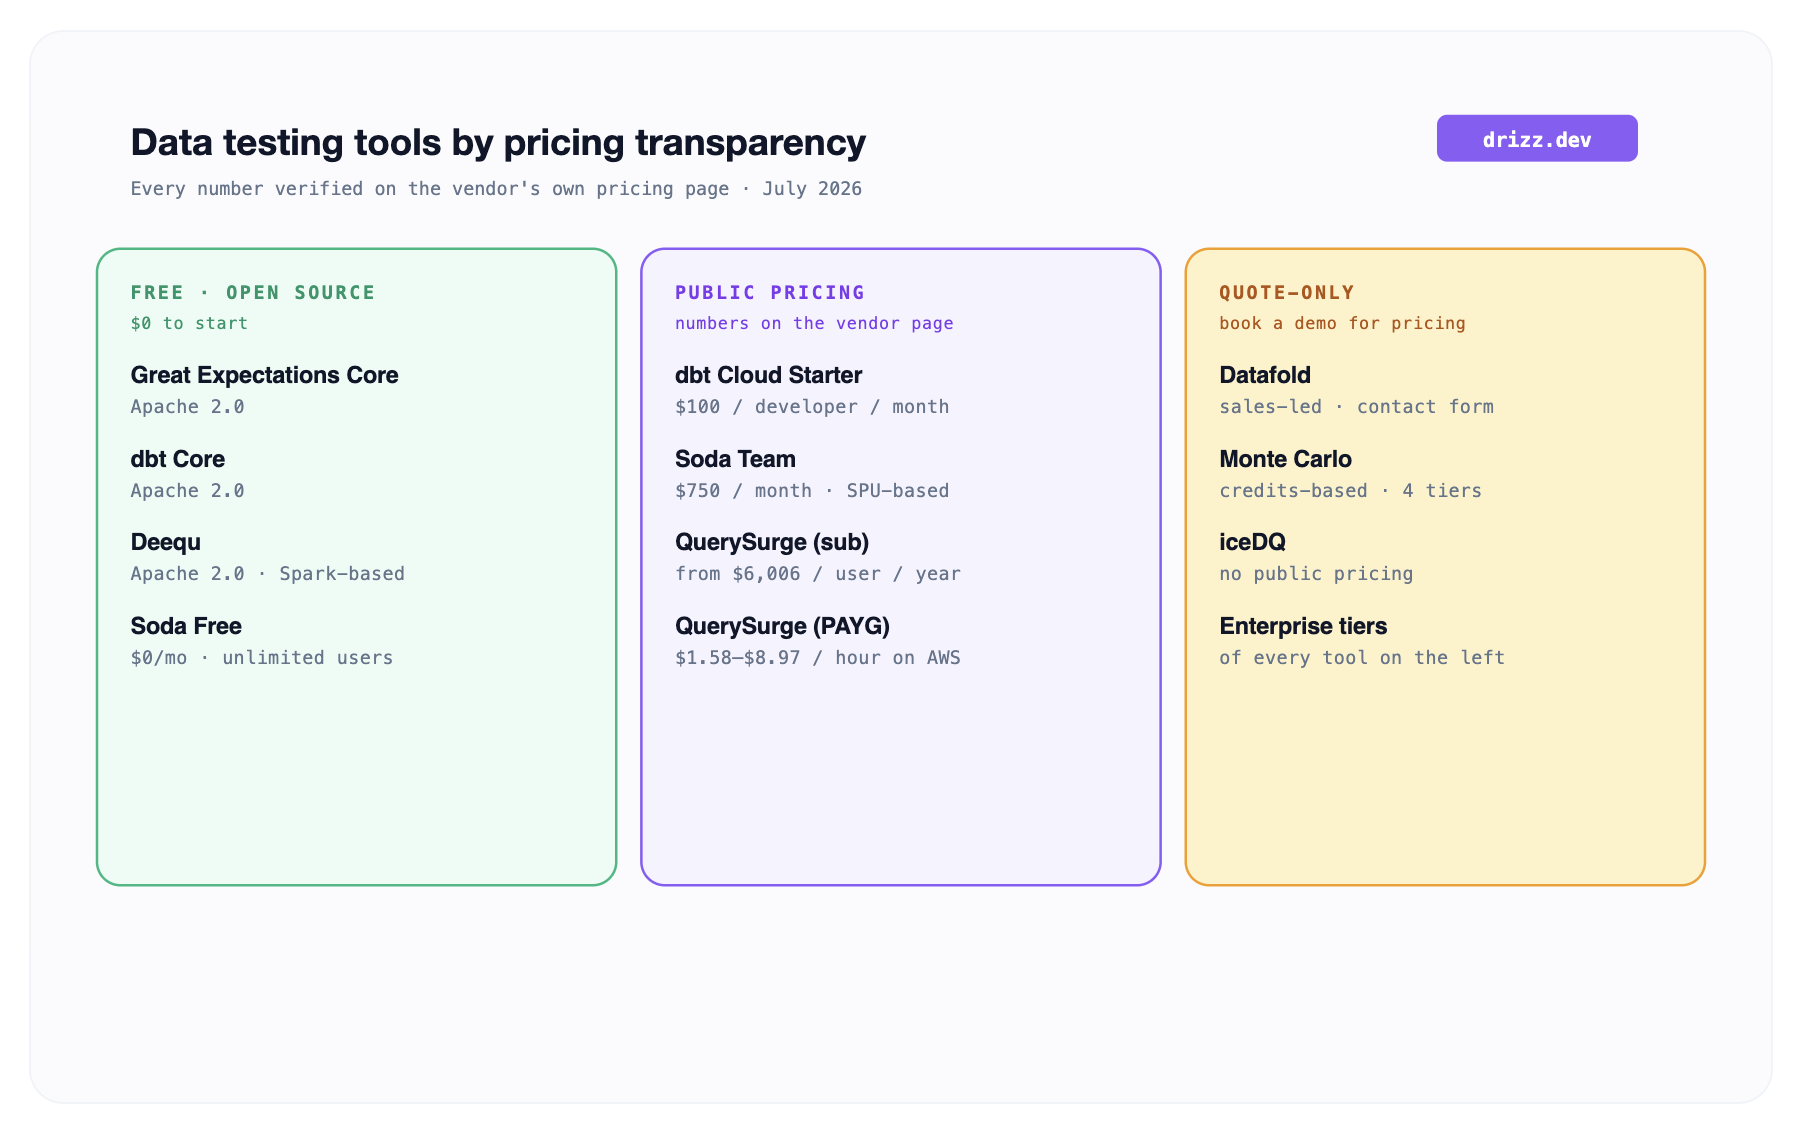The width and height of the screenshot is (1820, 1132).
Task: Click the July 2026 verification subtitle
Action: click(496, 188)
